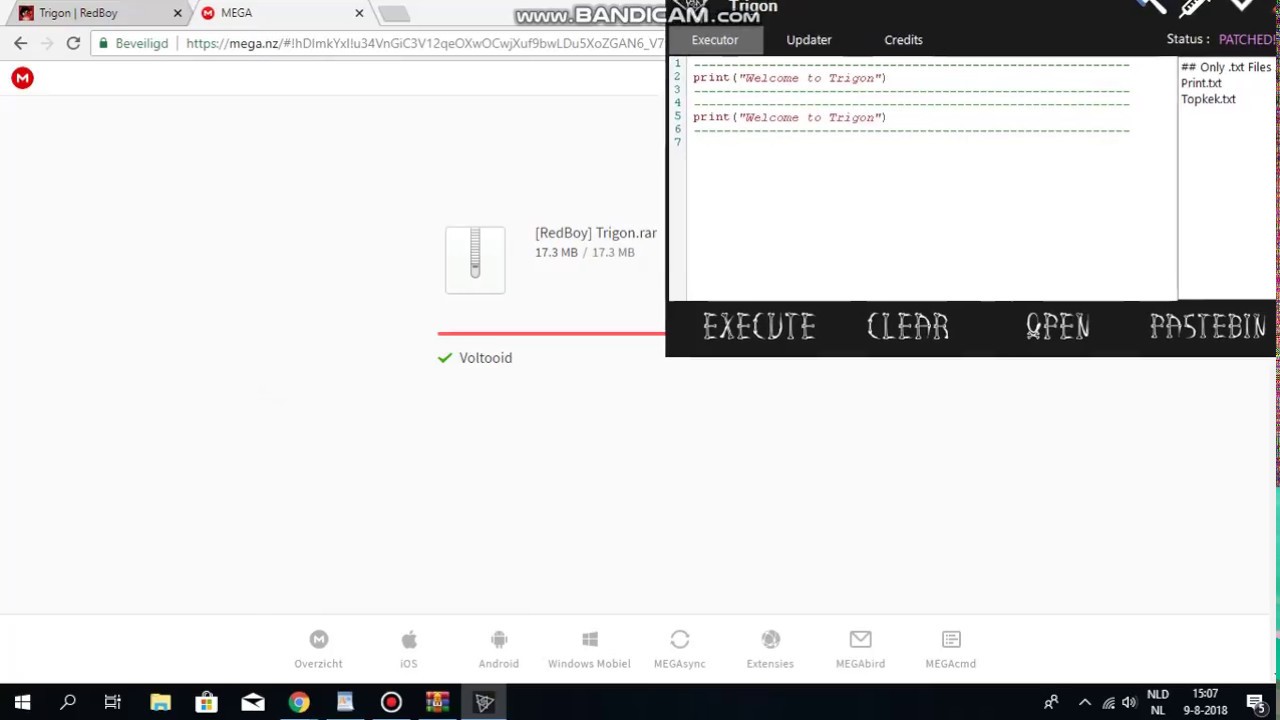Click the Trigon.rar zip file icon
The height and width of the screenshot is (720, 1280).
[475, 260]
